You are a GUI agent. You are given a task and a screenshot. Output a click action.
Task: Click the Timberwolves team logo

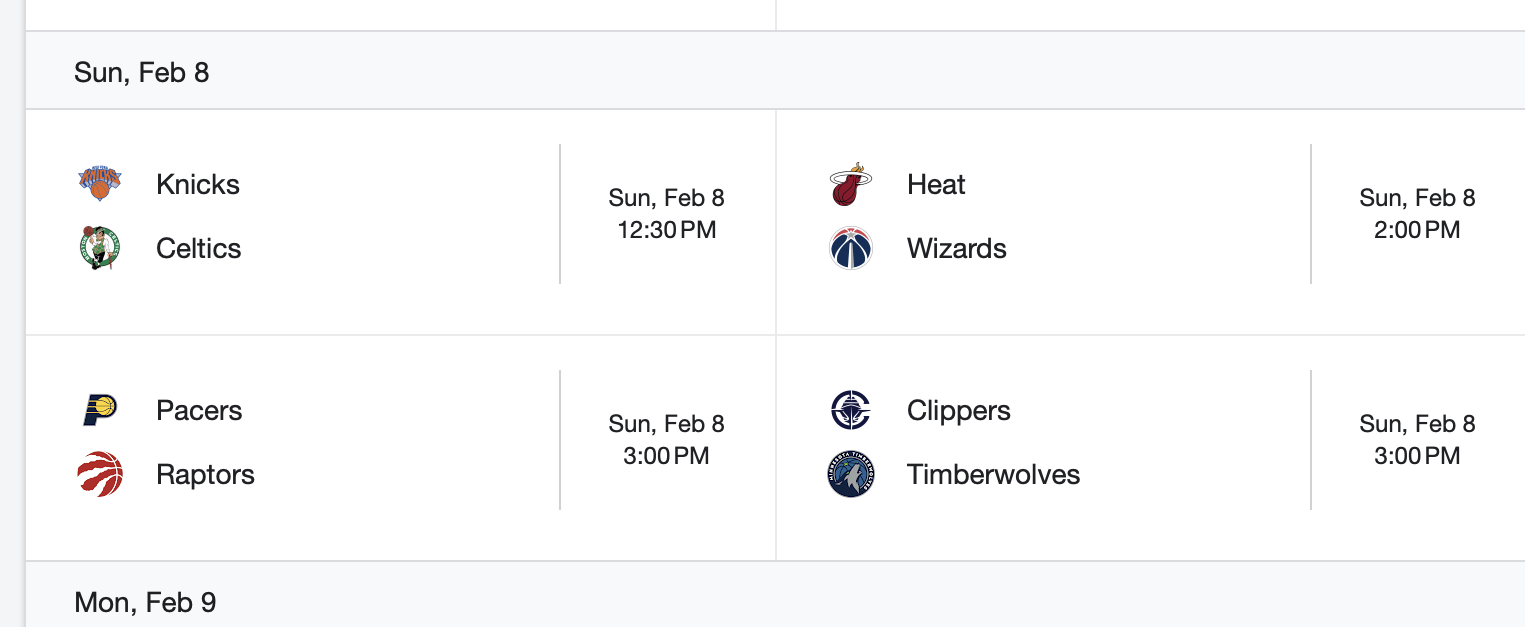[x=851, y=474]
